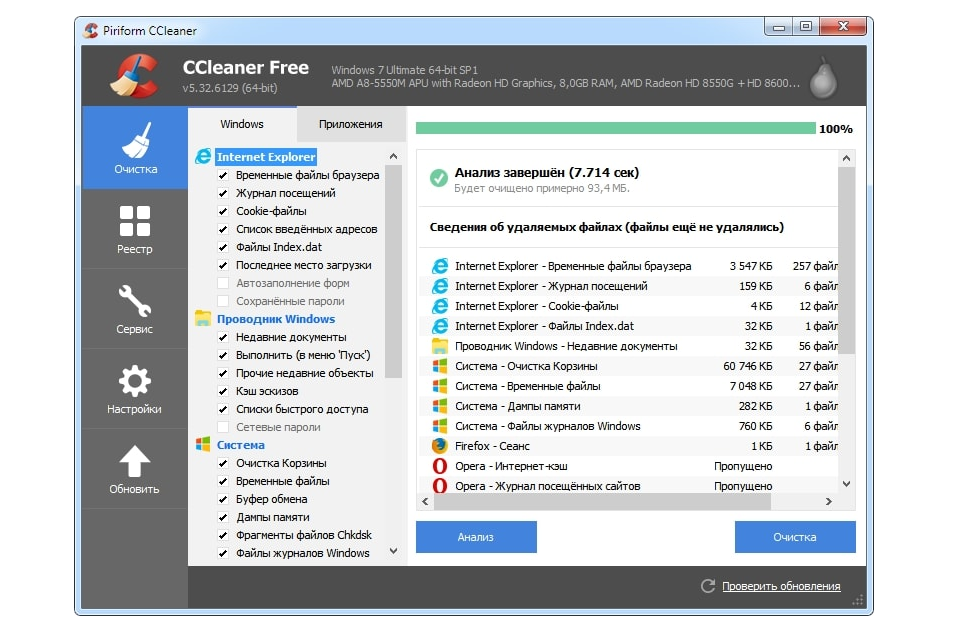Uncheck Временные файлы браузера checkbox
967x631 pixels.
223,175
